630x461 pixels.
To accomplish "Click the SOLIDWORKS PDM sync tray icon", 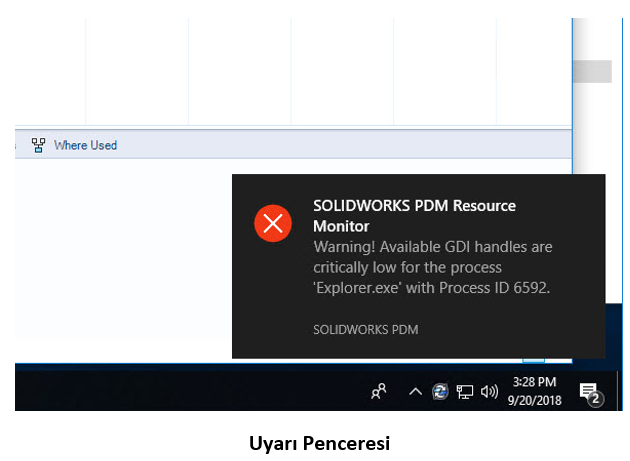I will click(440, 392).
